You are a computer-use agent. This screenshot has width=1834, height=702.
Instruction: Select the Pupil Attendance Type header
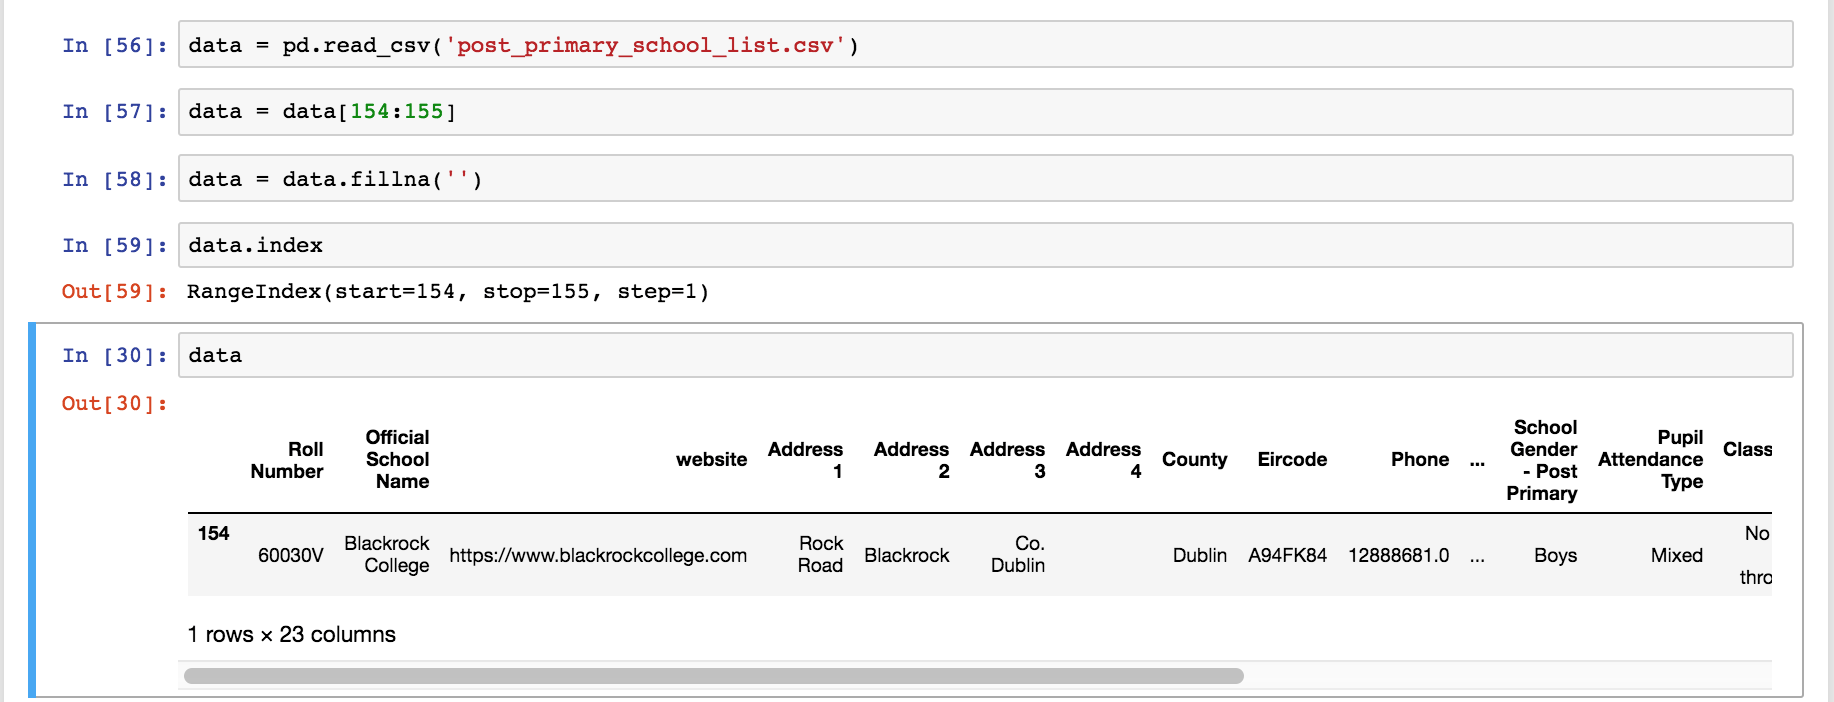coord(1651,459)
